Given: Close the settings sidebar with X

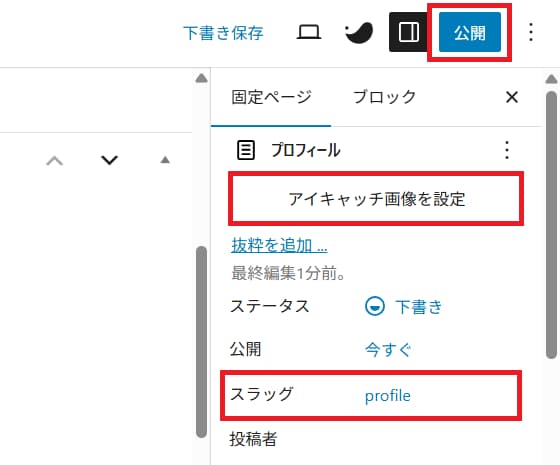Looking at the screenshot, I should [512, 97].
